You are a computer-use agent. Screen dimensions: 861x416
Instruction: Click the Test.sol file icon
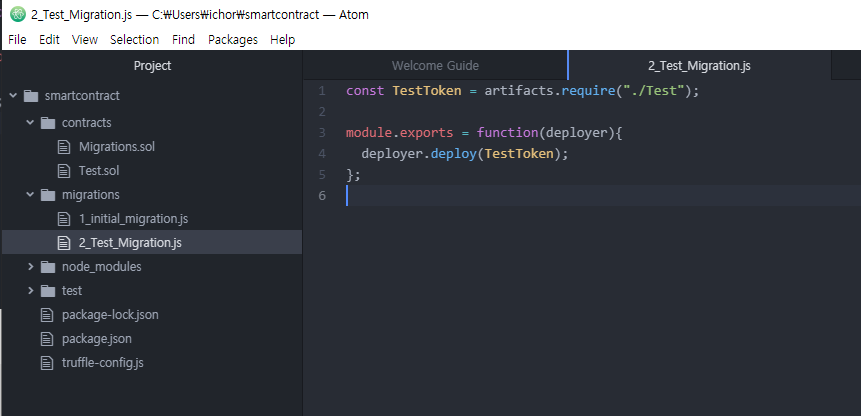tap(64, 171)
